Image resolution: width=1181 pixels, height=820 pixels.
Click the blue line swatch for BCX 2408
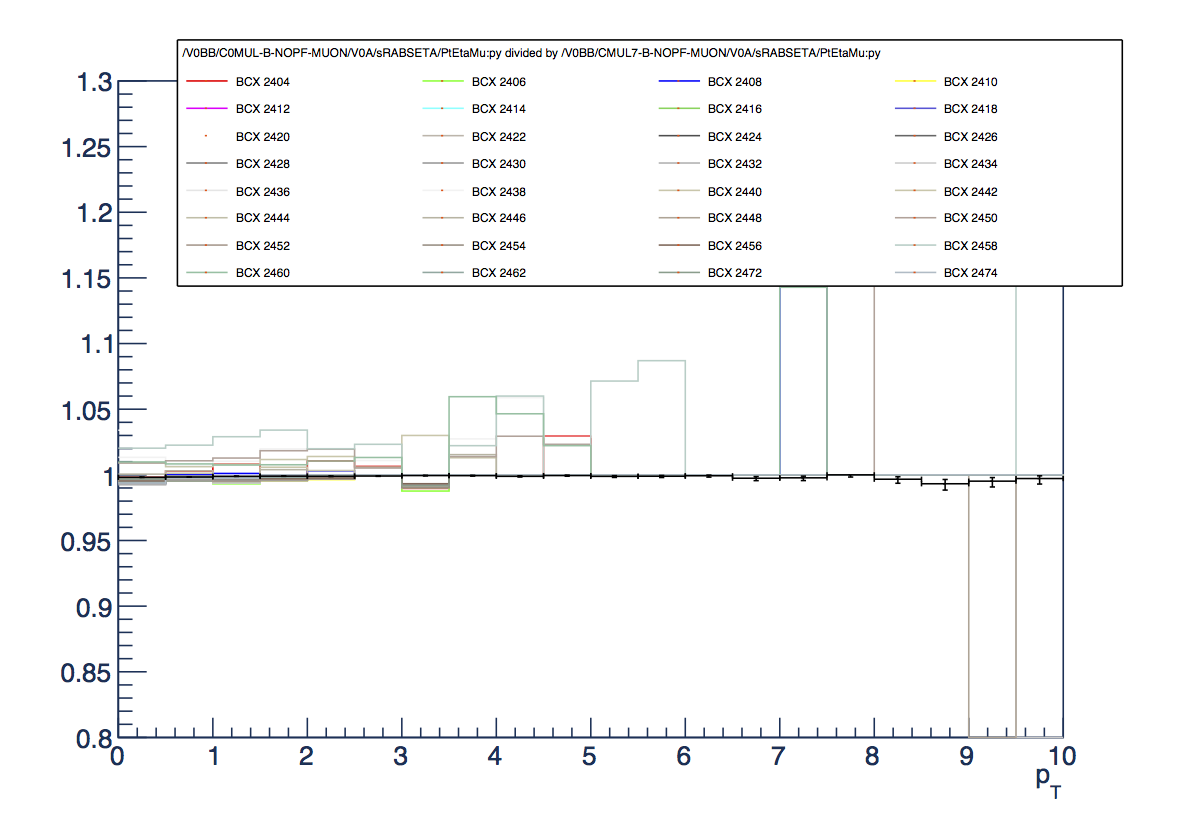tap(679, 81)
